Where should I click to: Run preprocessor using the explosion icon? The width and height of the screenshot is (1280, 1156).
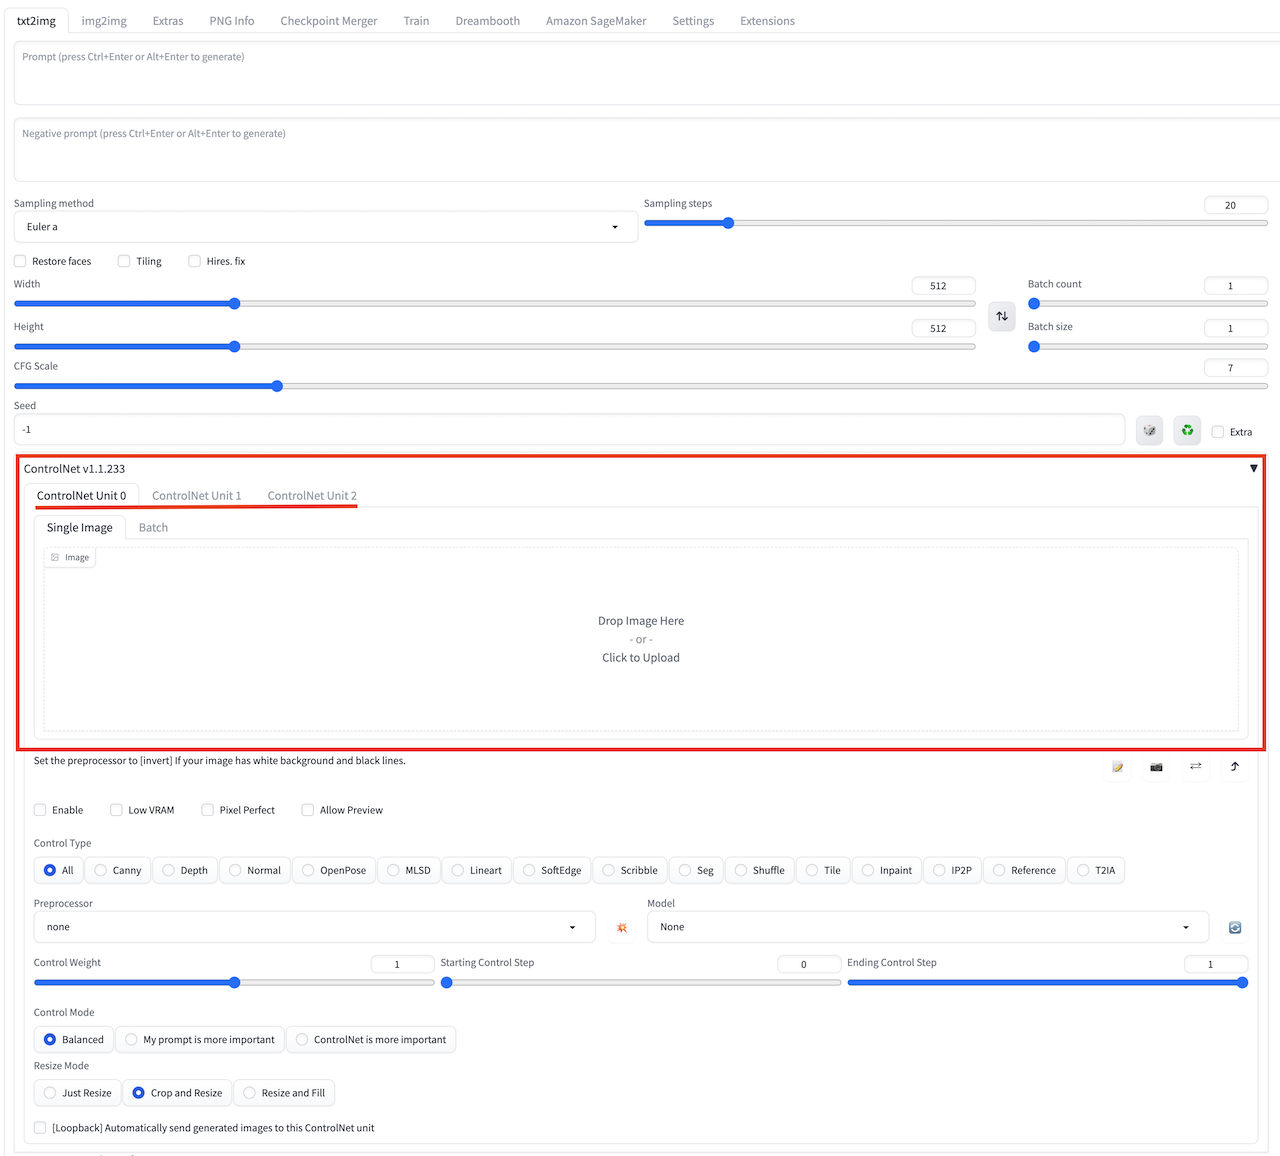tap(621, 928)
